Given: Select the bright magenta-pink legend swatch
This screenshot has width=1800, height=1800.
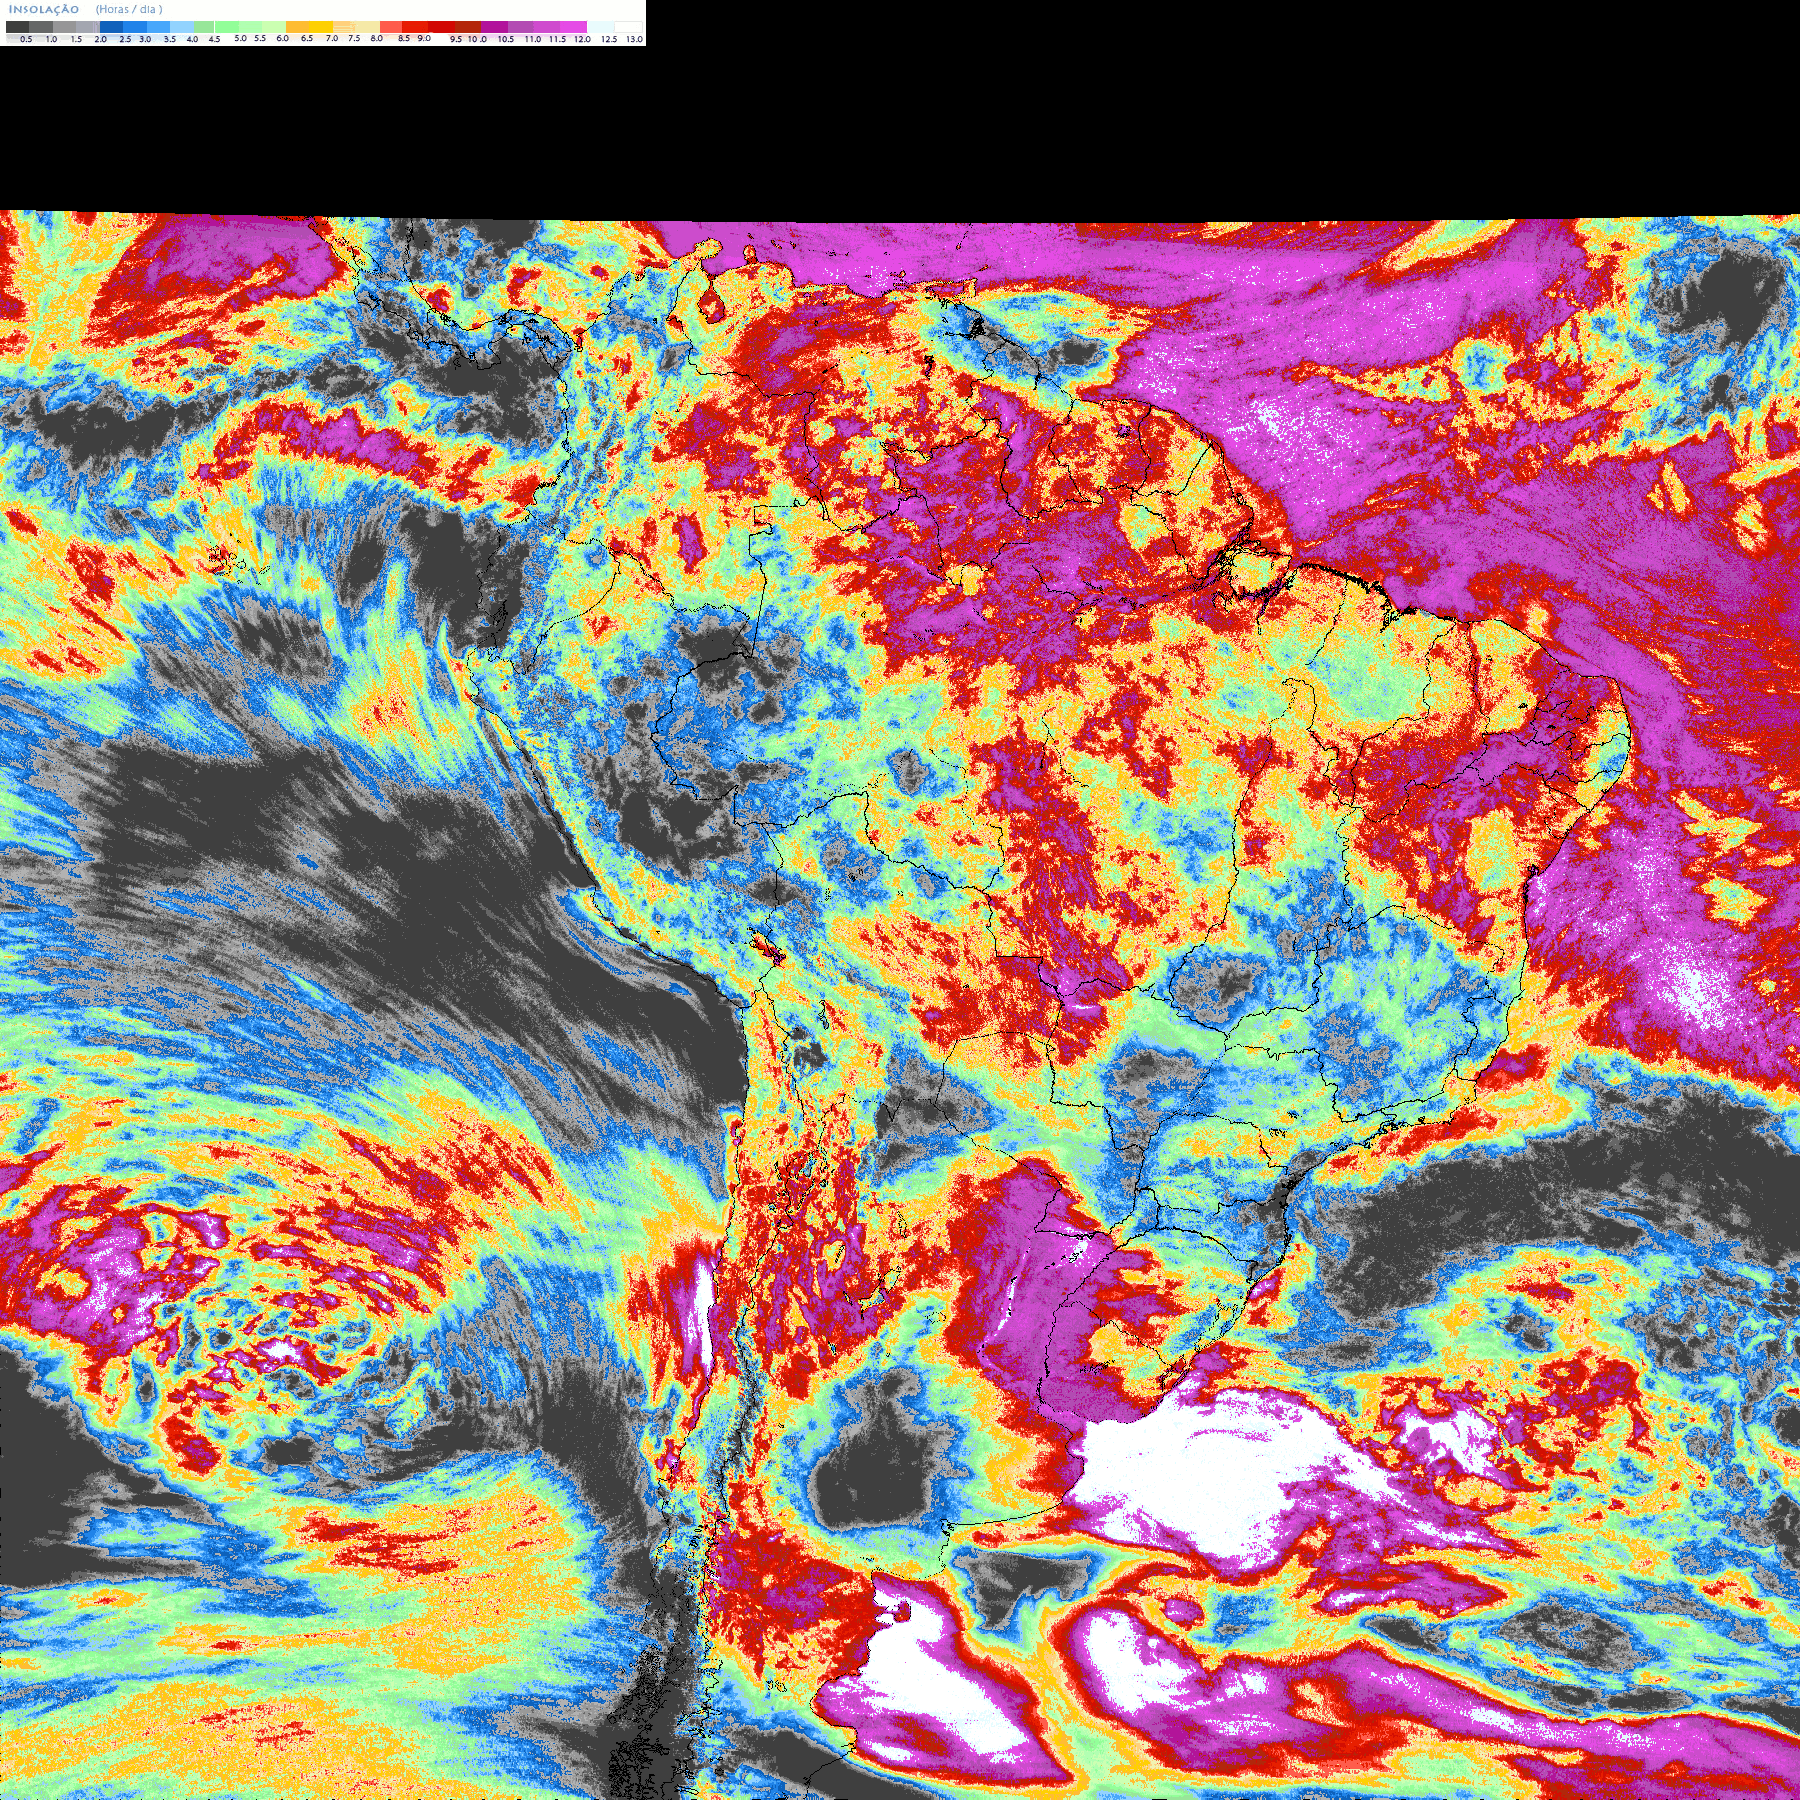Looking at the screenshot, I should (x=573, y=27).
